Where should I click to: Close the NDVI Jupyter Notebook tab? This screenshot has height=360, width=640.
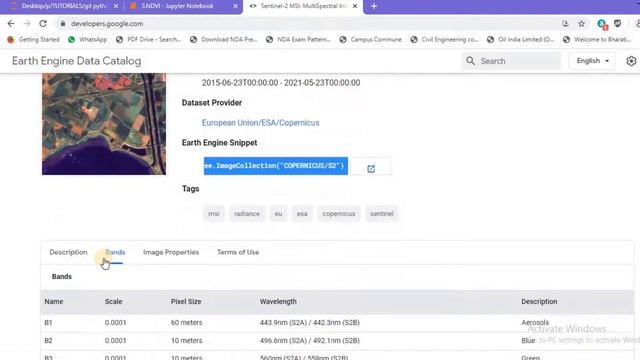[x=236, y=6]
